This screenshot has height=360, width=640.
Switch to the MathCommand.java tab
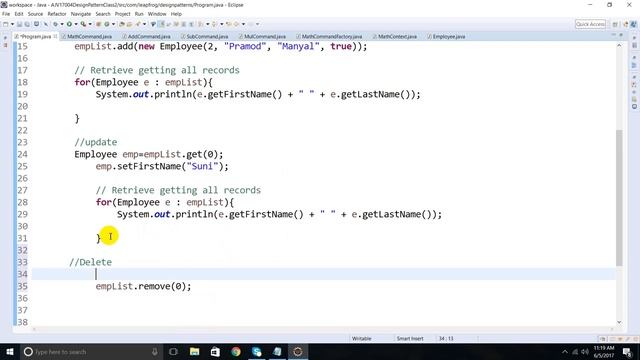tap(89, 36)
